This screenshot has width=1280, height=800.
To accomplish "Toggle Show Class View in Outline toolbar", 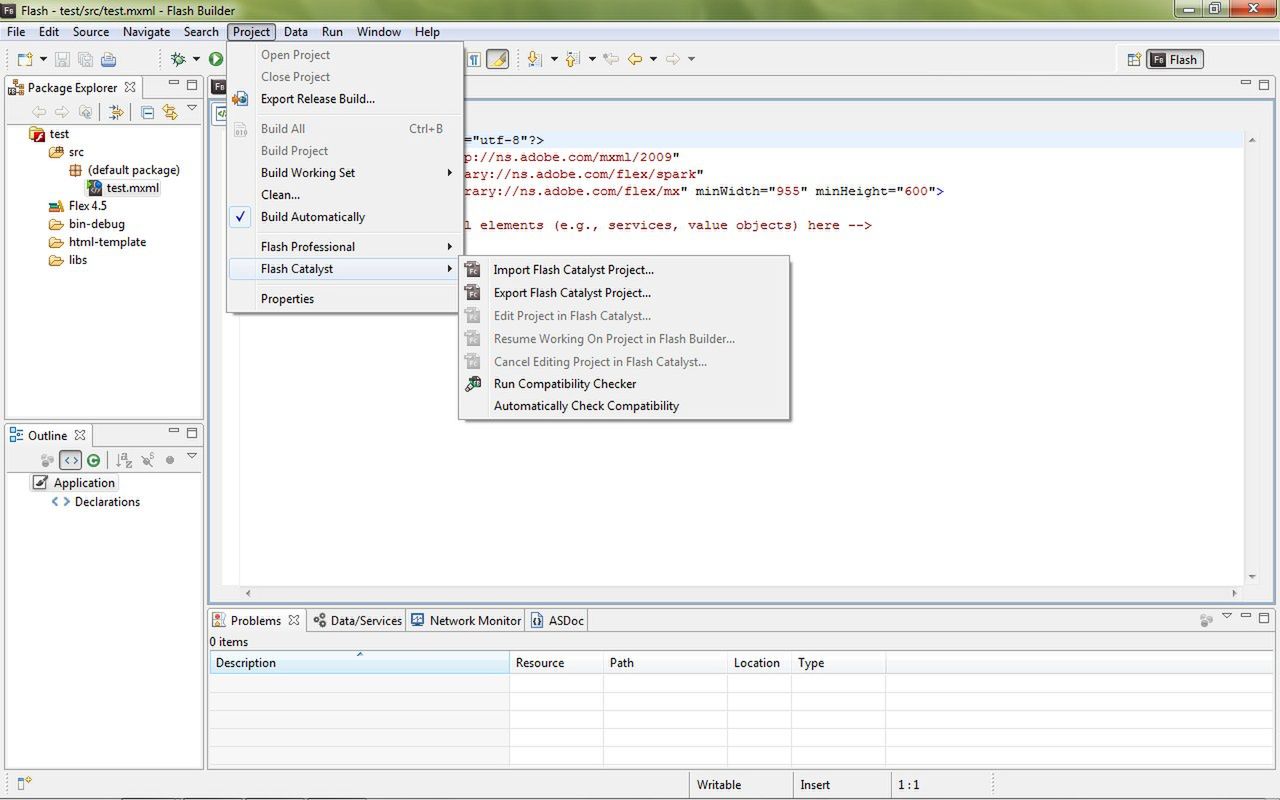I will (x=70, y=460).
